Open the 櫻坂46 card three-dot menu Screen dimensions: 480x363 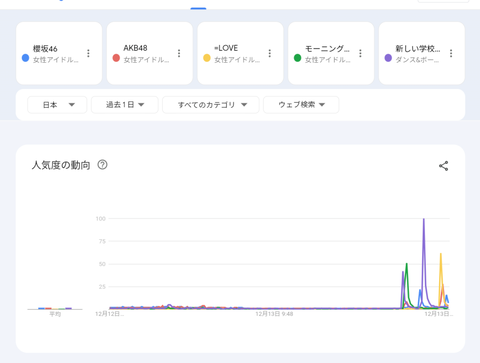[88, 53]
